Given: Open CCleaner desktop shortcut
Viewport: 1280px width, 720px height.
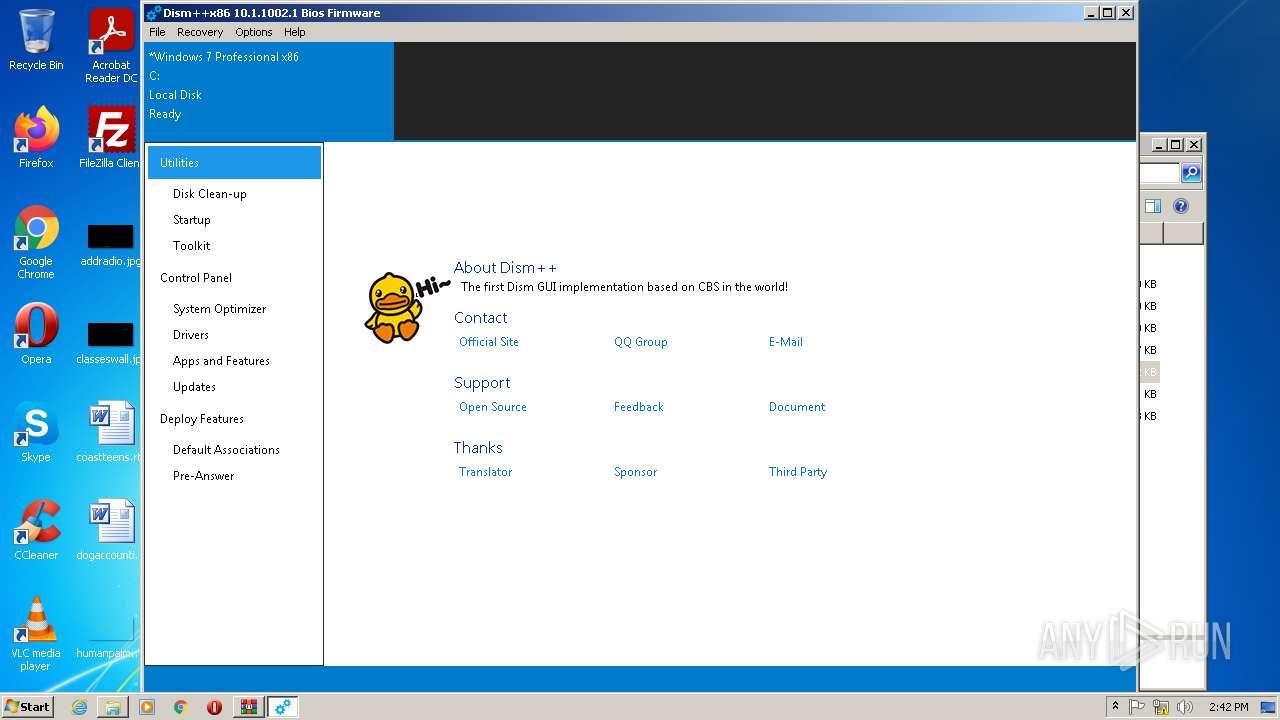Looking at the screenshot, I should click(x=36, y=530).
